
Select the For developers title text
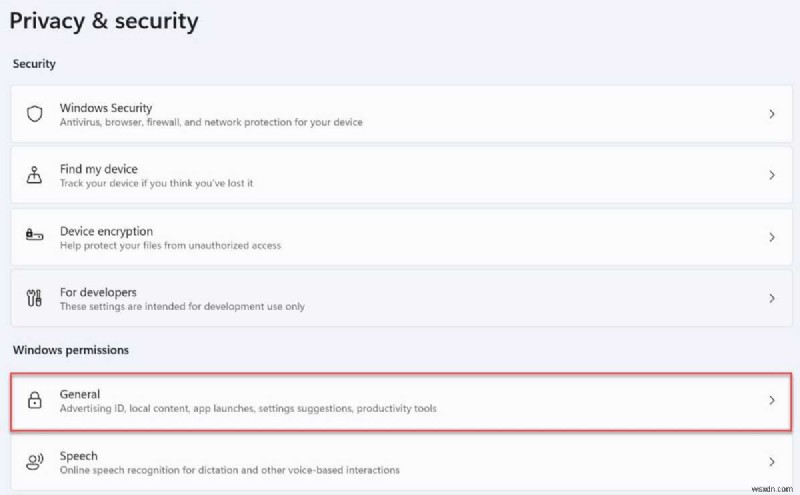click(98, 292)
